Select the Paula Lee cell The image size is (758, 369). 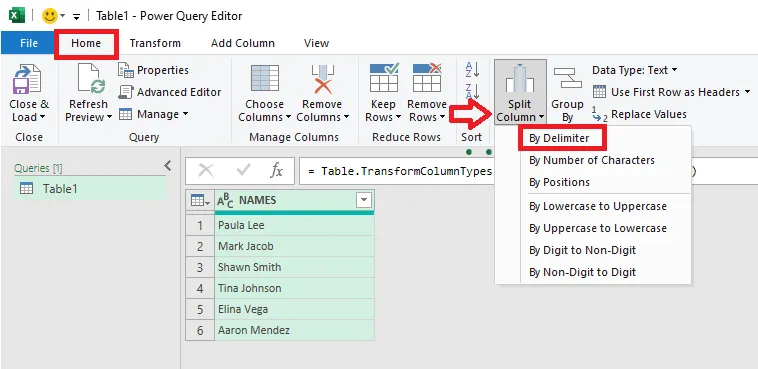coord(294,225)
